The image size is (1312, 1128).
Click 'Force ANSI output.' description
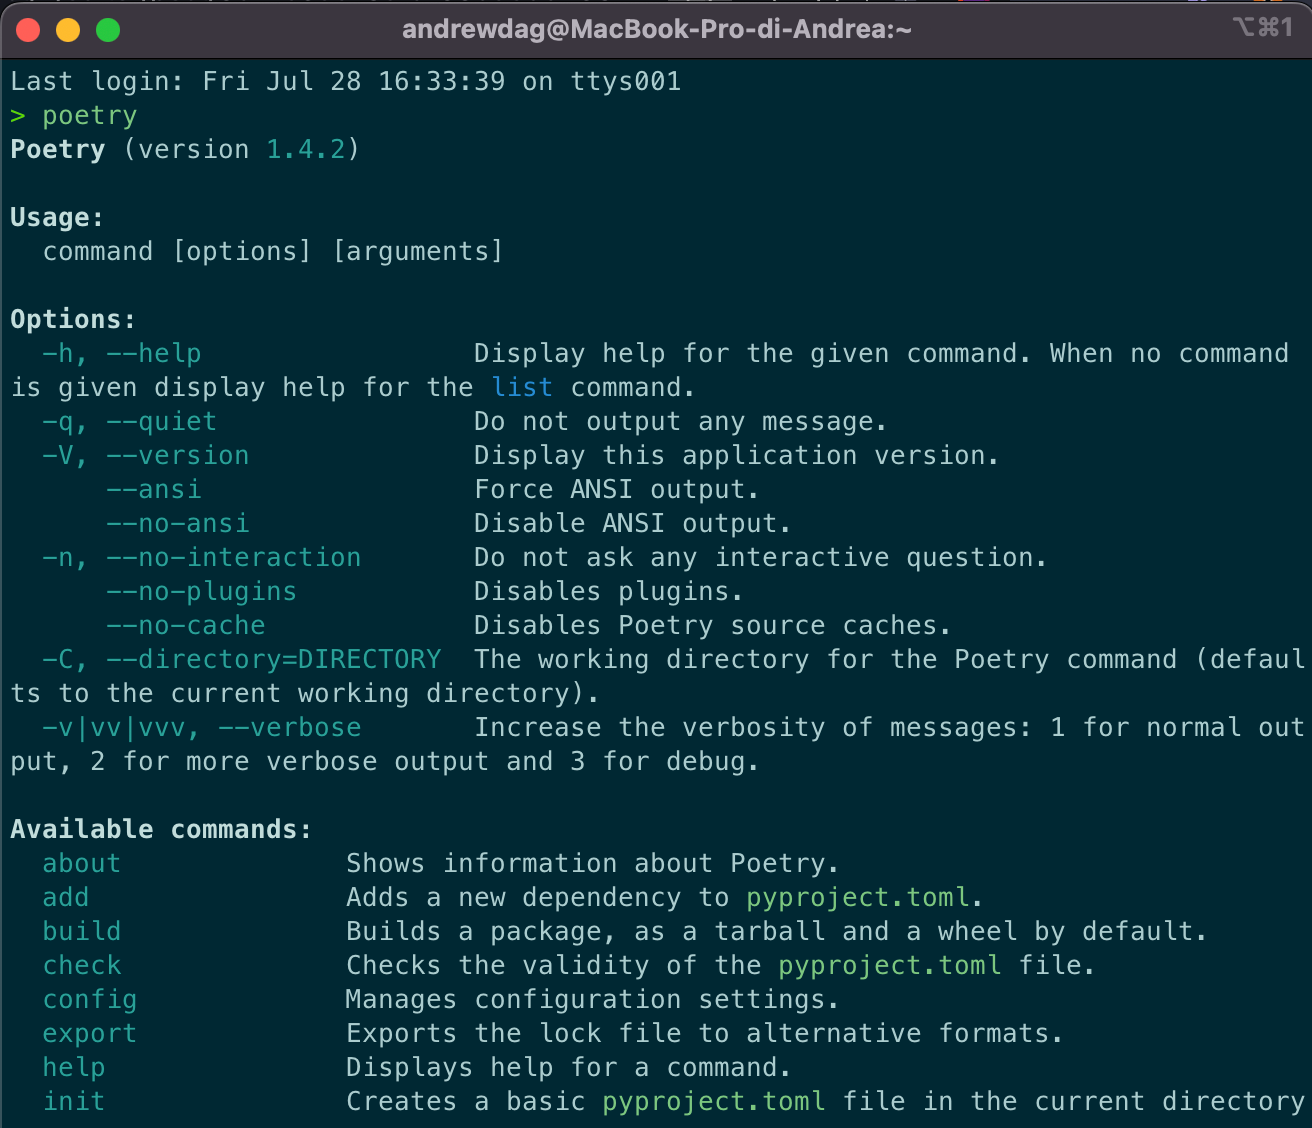click(617, 489)
